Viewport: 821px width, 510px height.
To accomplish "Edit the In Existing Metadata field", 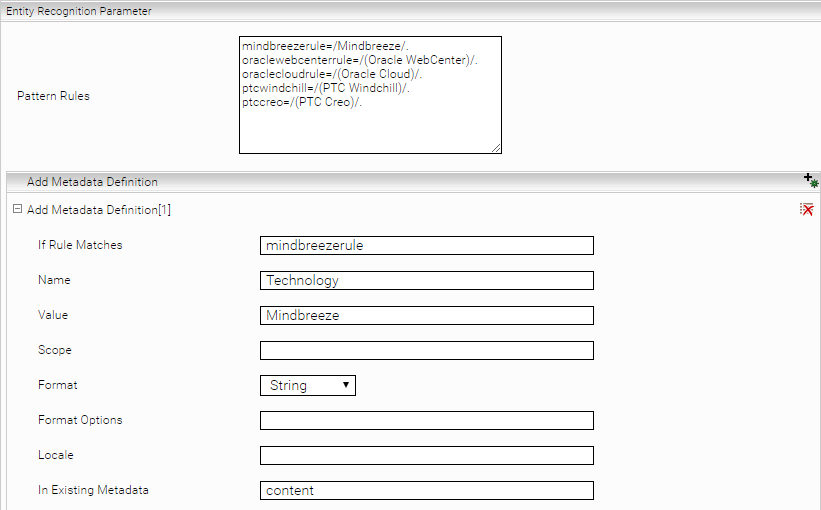I will [x=427, y=491].
